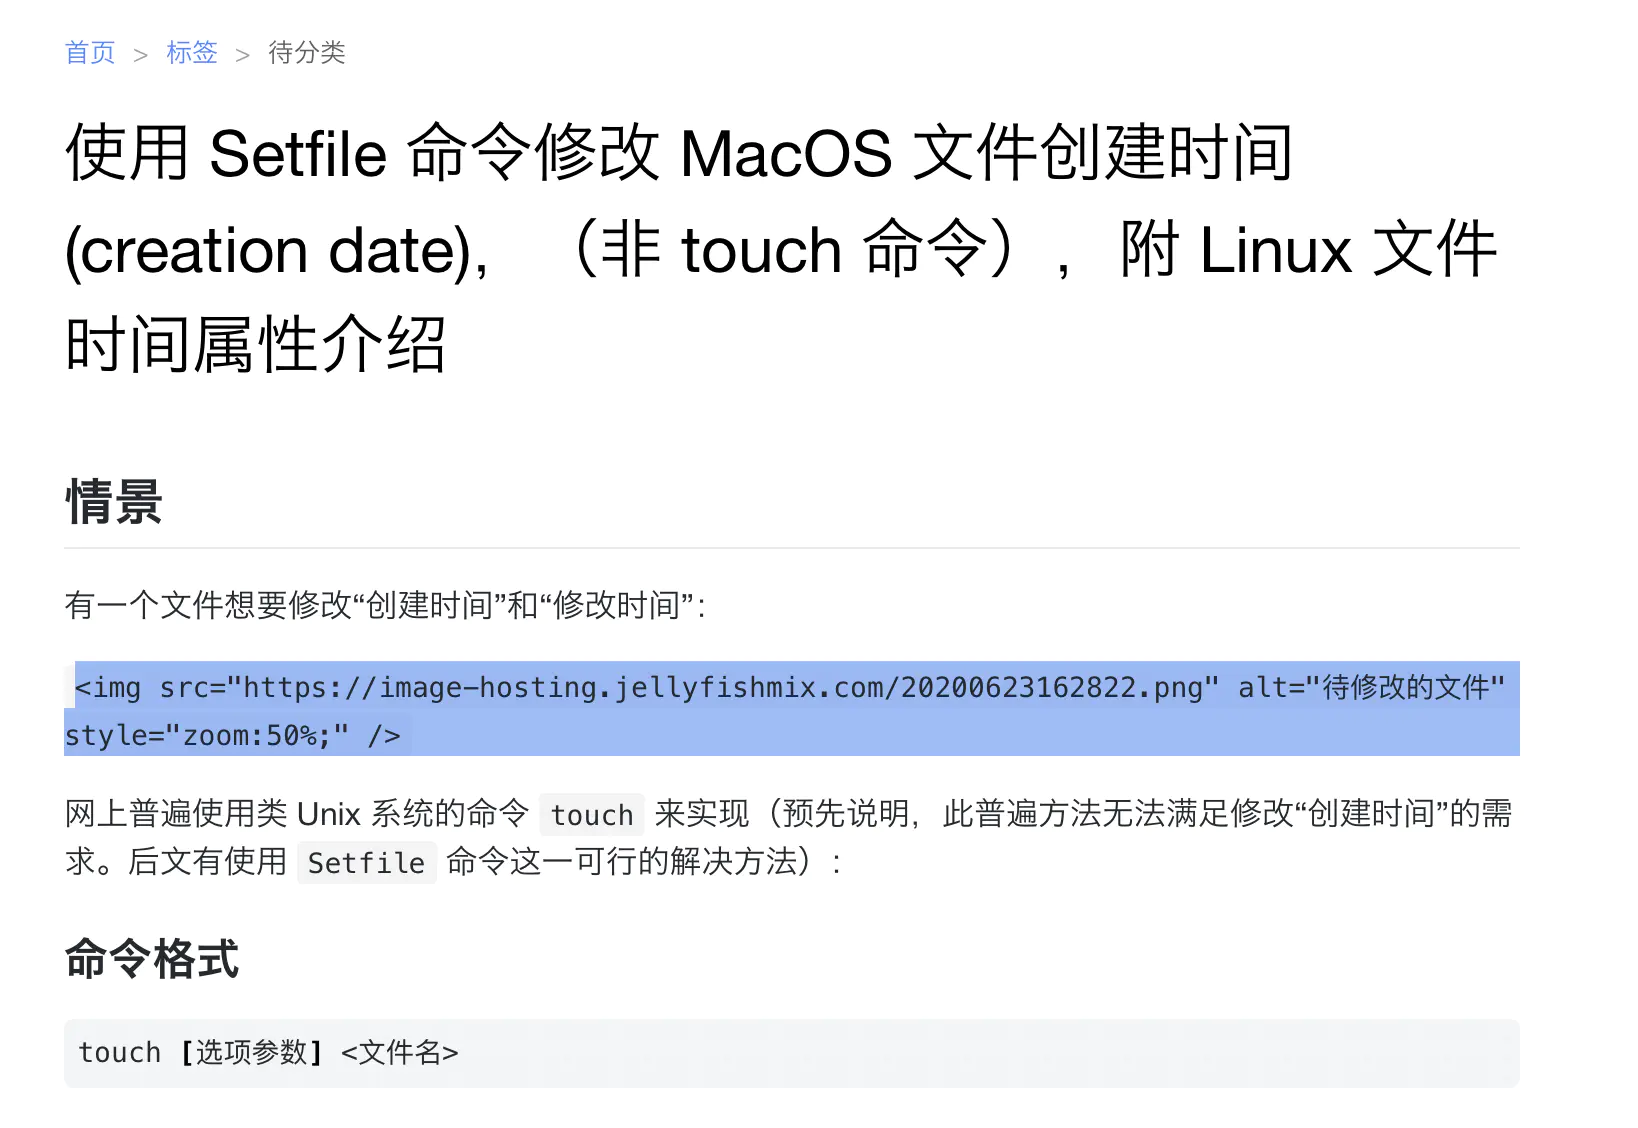This screenshot has width=1638, height=1128.
Task: Click the 选项参数 text in code block
Action: pos(253,1052)
